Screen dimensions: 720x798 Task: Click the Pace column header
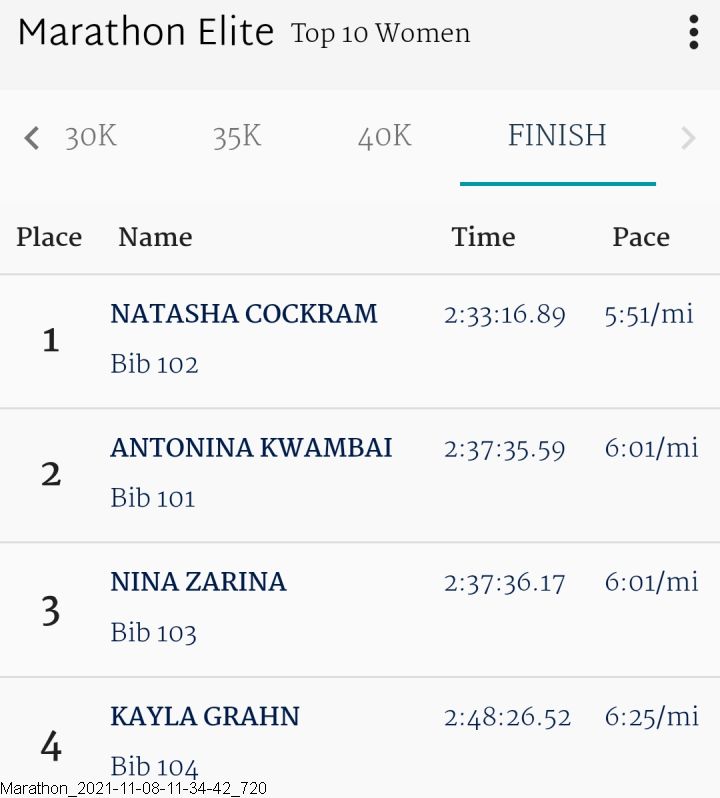pos(641,237)
